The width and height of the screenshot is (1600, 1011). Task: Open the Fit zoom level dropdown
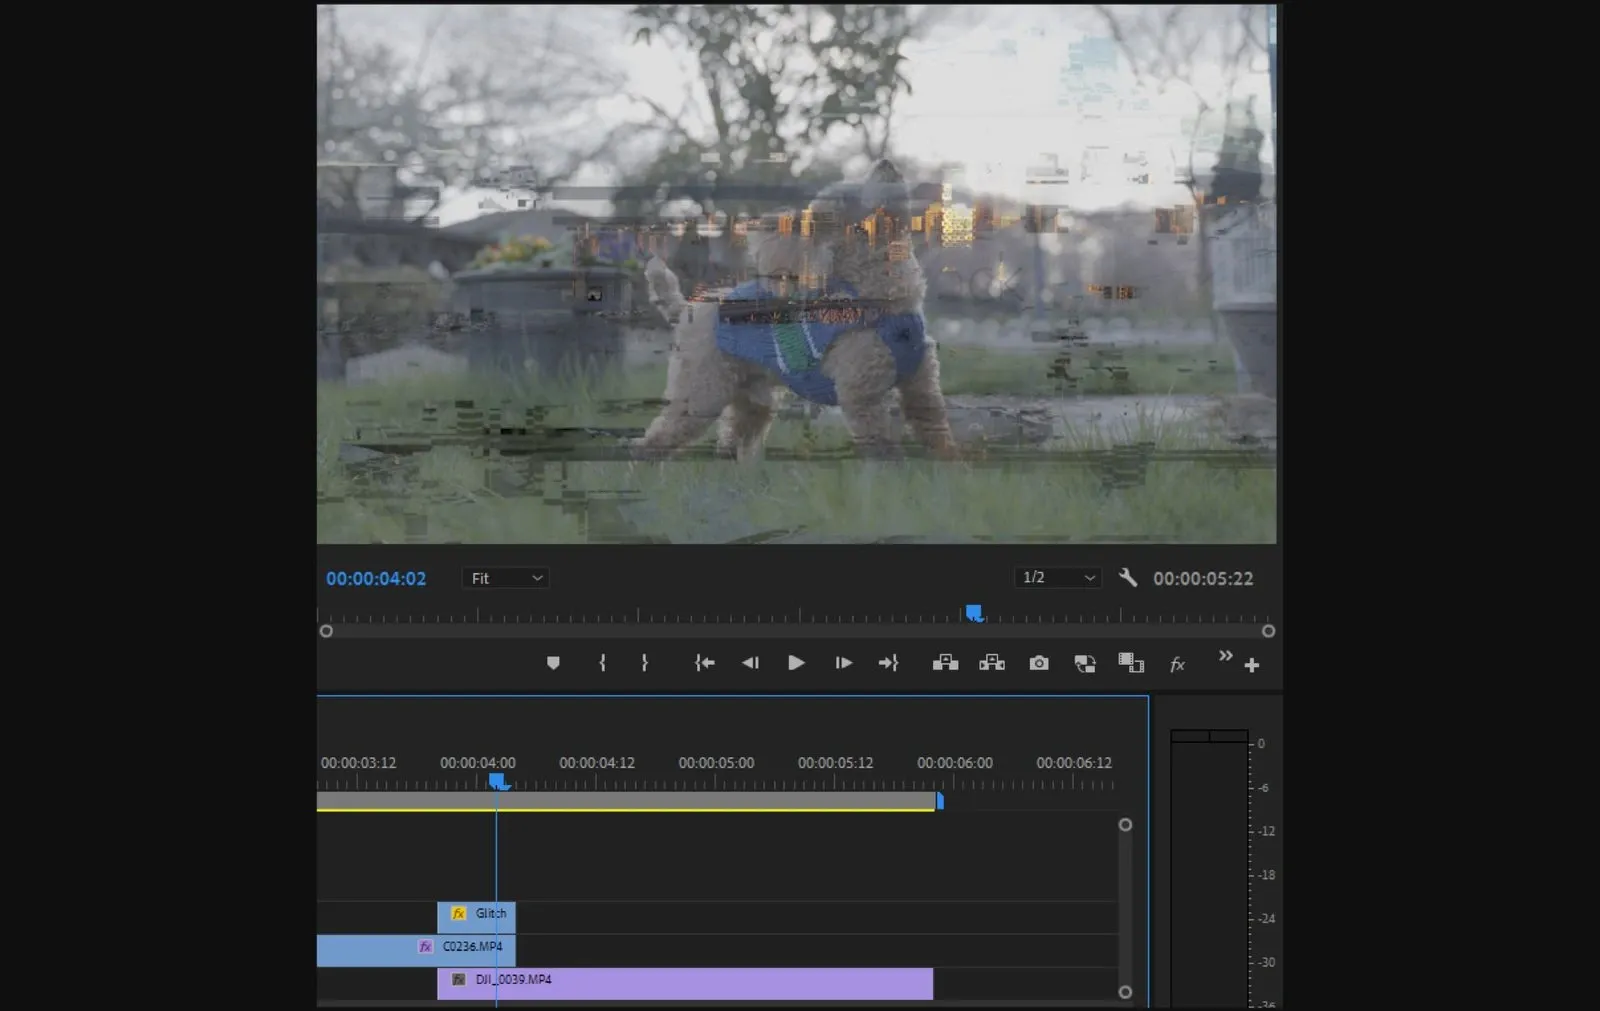tap(504, 578)
